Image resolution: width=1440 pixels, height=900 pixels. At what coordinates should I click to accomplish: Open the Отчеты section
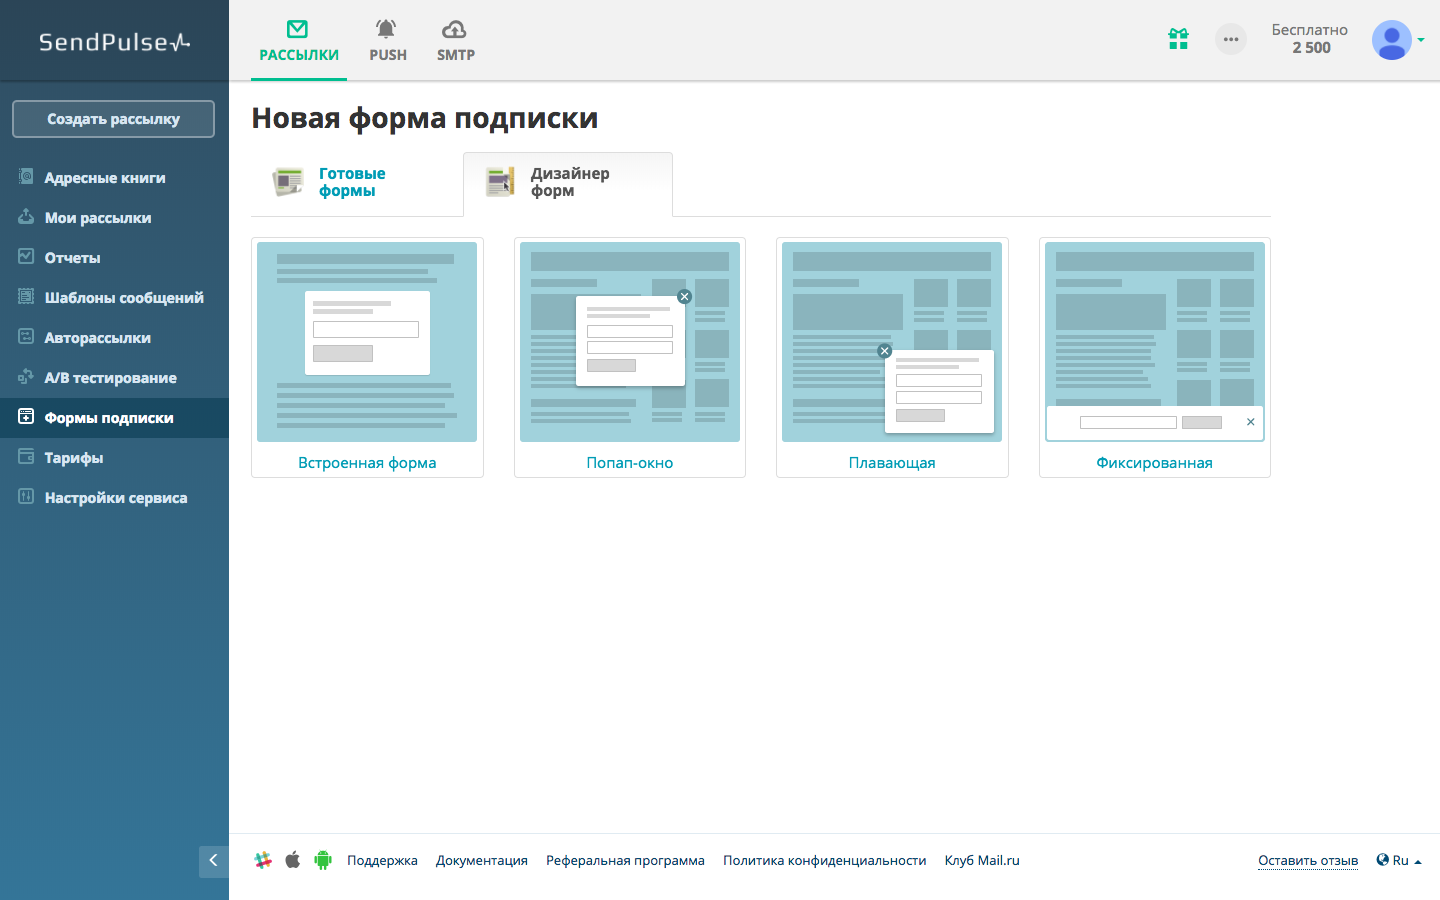pos(72,258)
